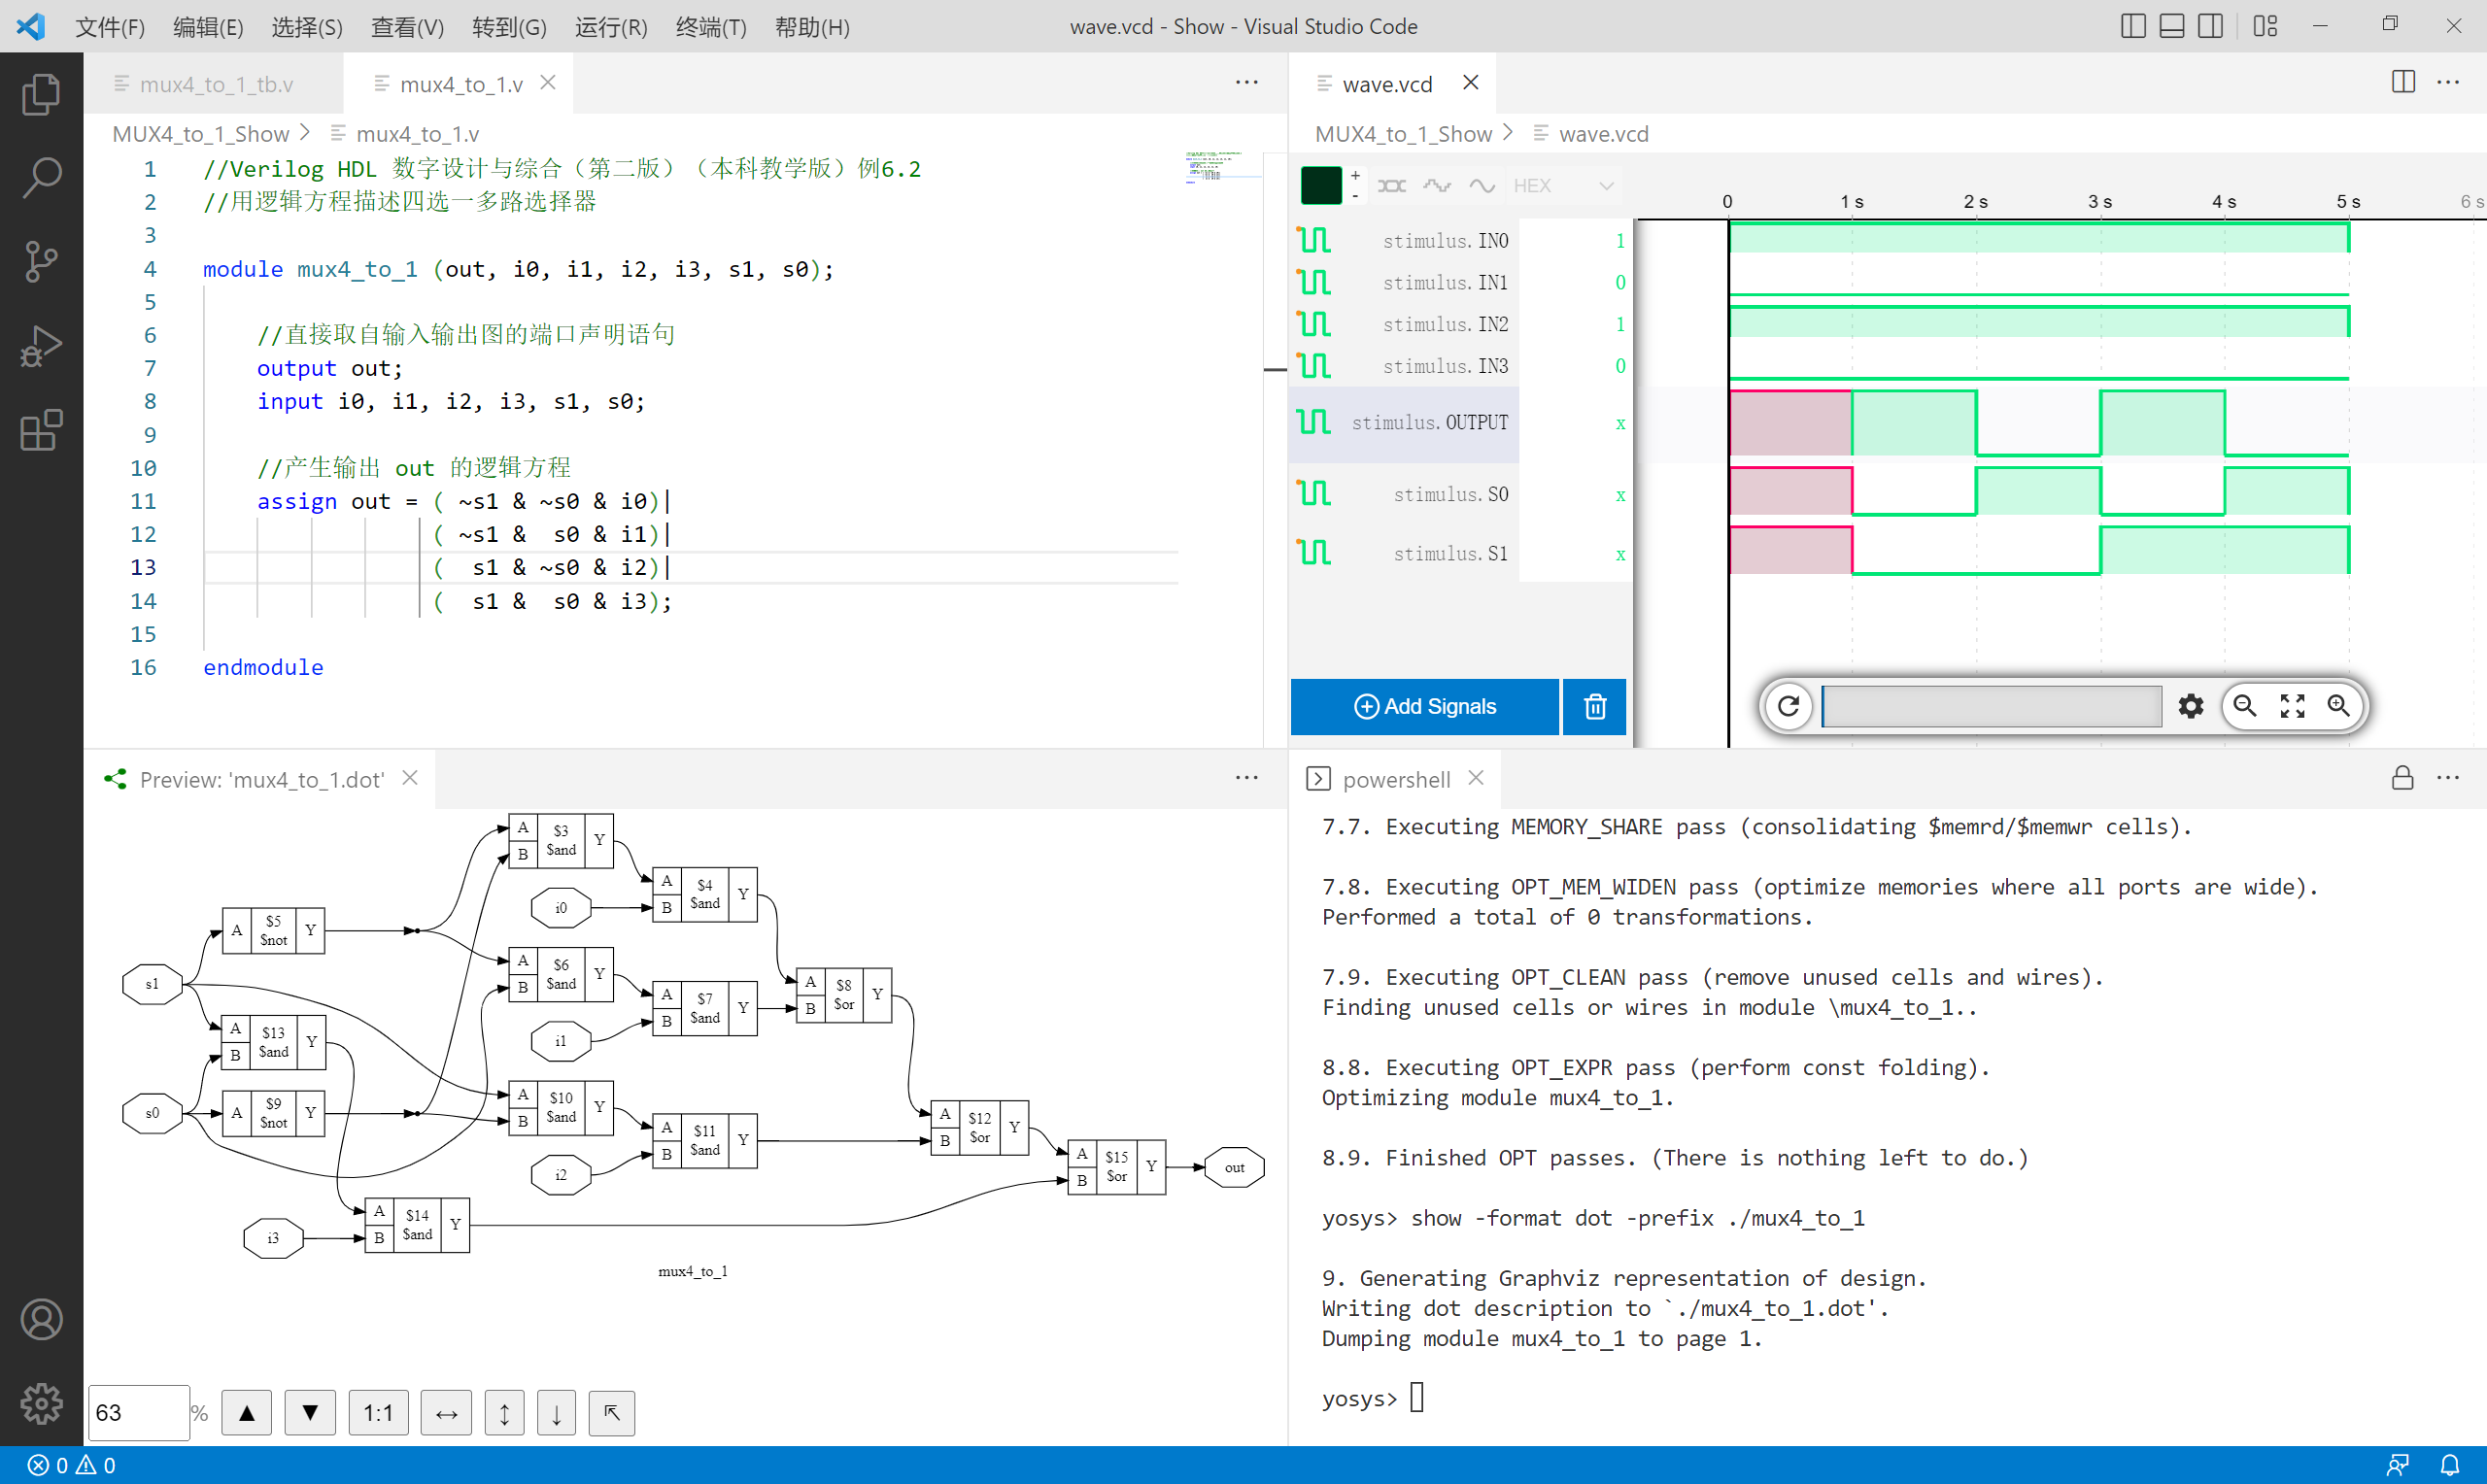Select digital bus waveform render mode icon
Image resolution: width=2487 pixels, height=1484 pixels.
[1392, 186]
